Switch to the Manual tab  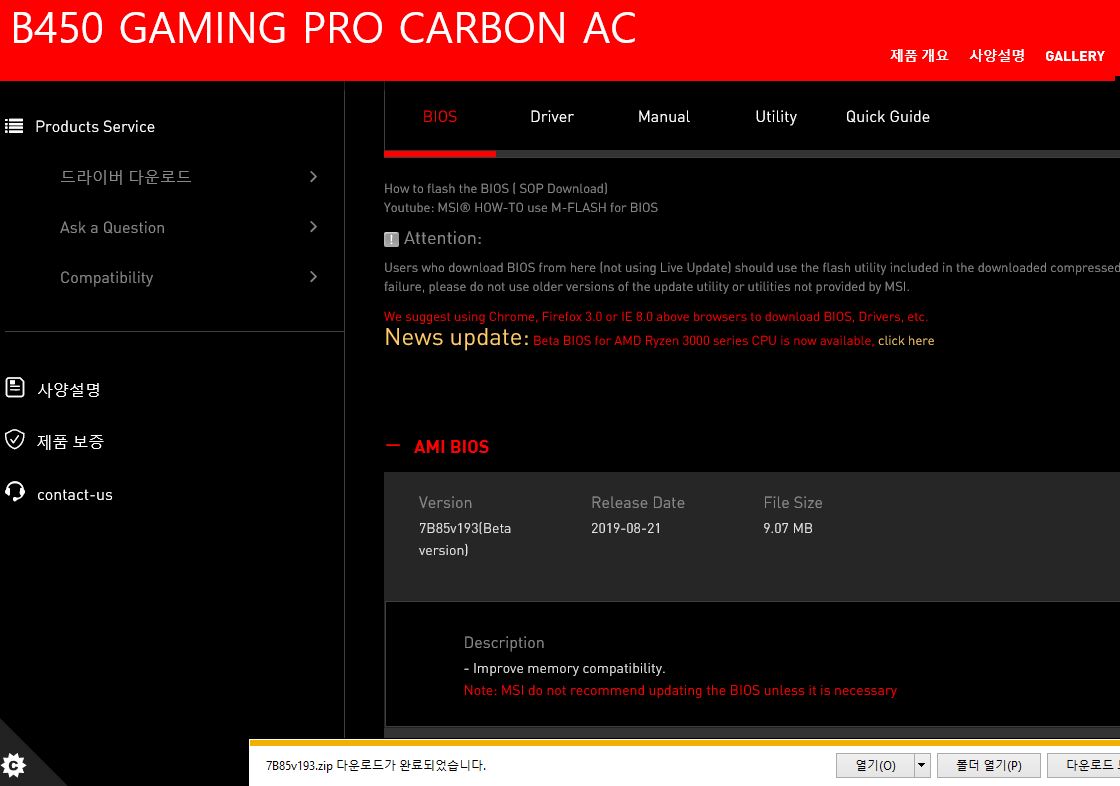pyautogui.click(x=664, y=116)
